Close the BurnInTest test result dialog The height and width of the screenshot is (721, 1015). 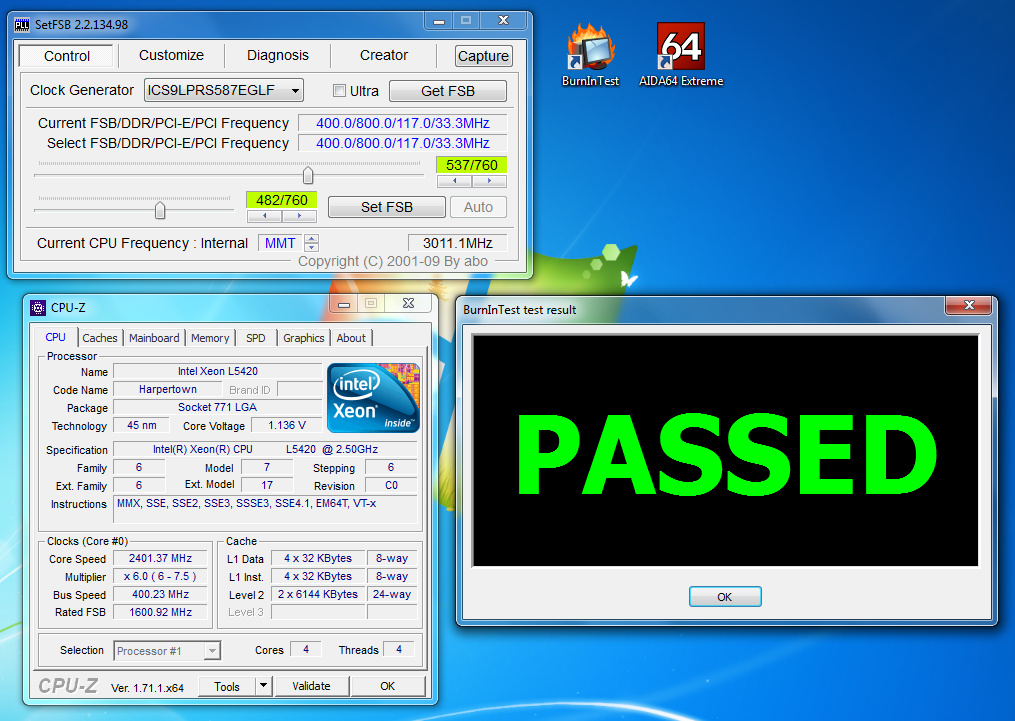[x=969, y=305]
